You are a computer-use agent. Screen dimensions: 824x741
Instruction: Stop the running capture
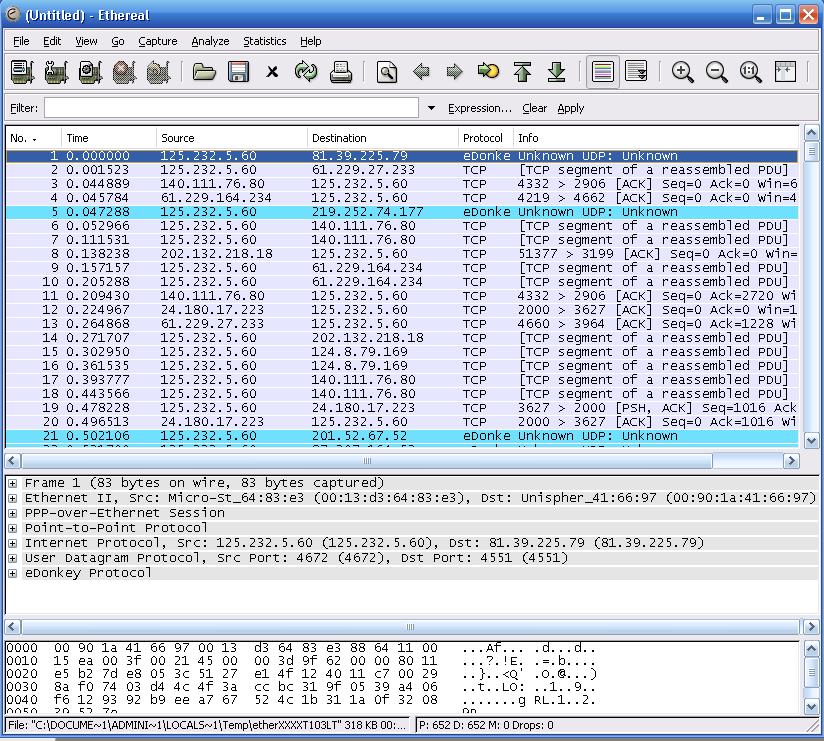pyautogui.click(x=124, y=71)
